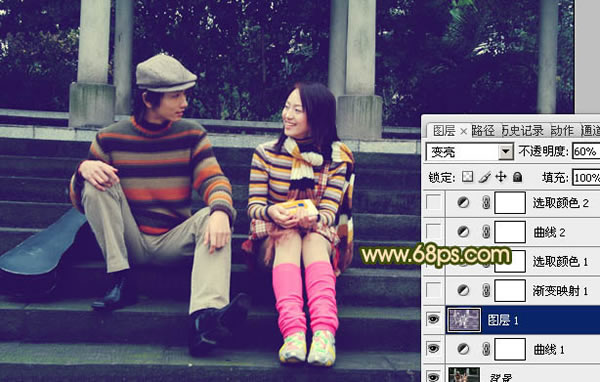This screenshot has width=600, height=382.
Task: Click the fill field showing 100%
Action: (x=586, y=178)
